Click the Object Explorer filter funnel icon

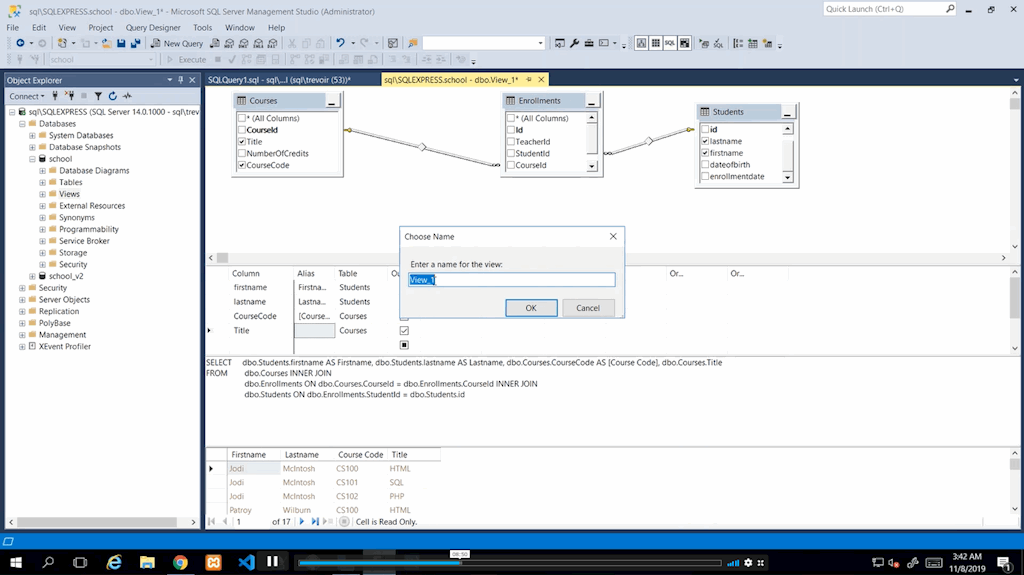98,96
